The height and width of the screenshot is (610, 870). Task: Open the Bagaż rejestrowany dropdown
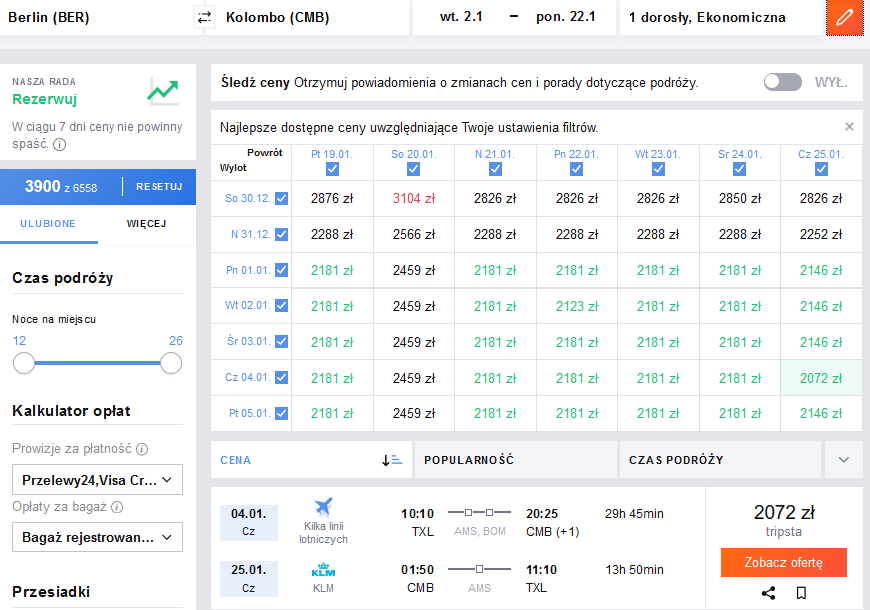pyautogui.click(x=97, y=537)
